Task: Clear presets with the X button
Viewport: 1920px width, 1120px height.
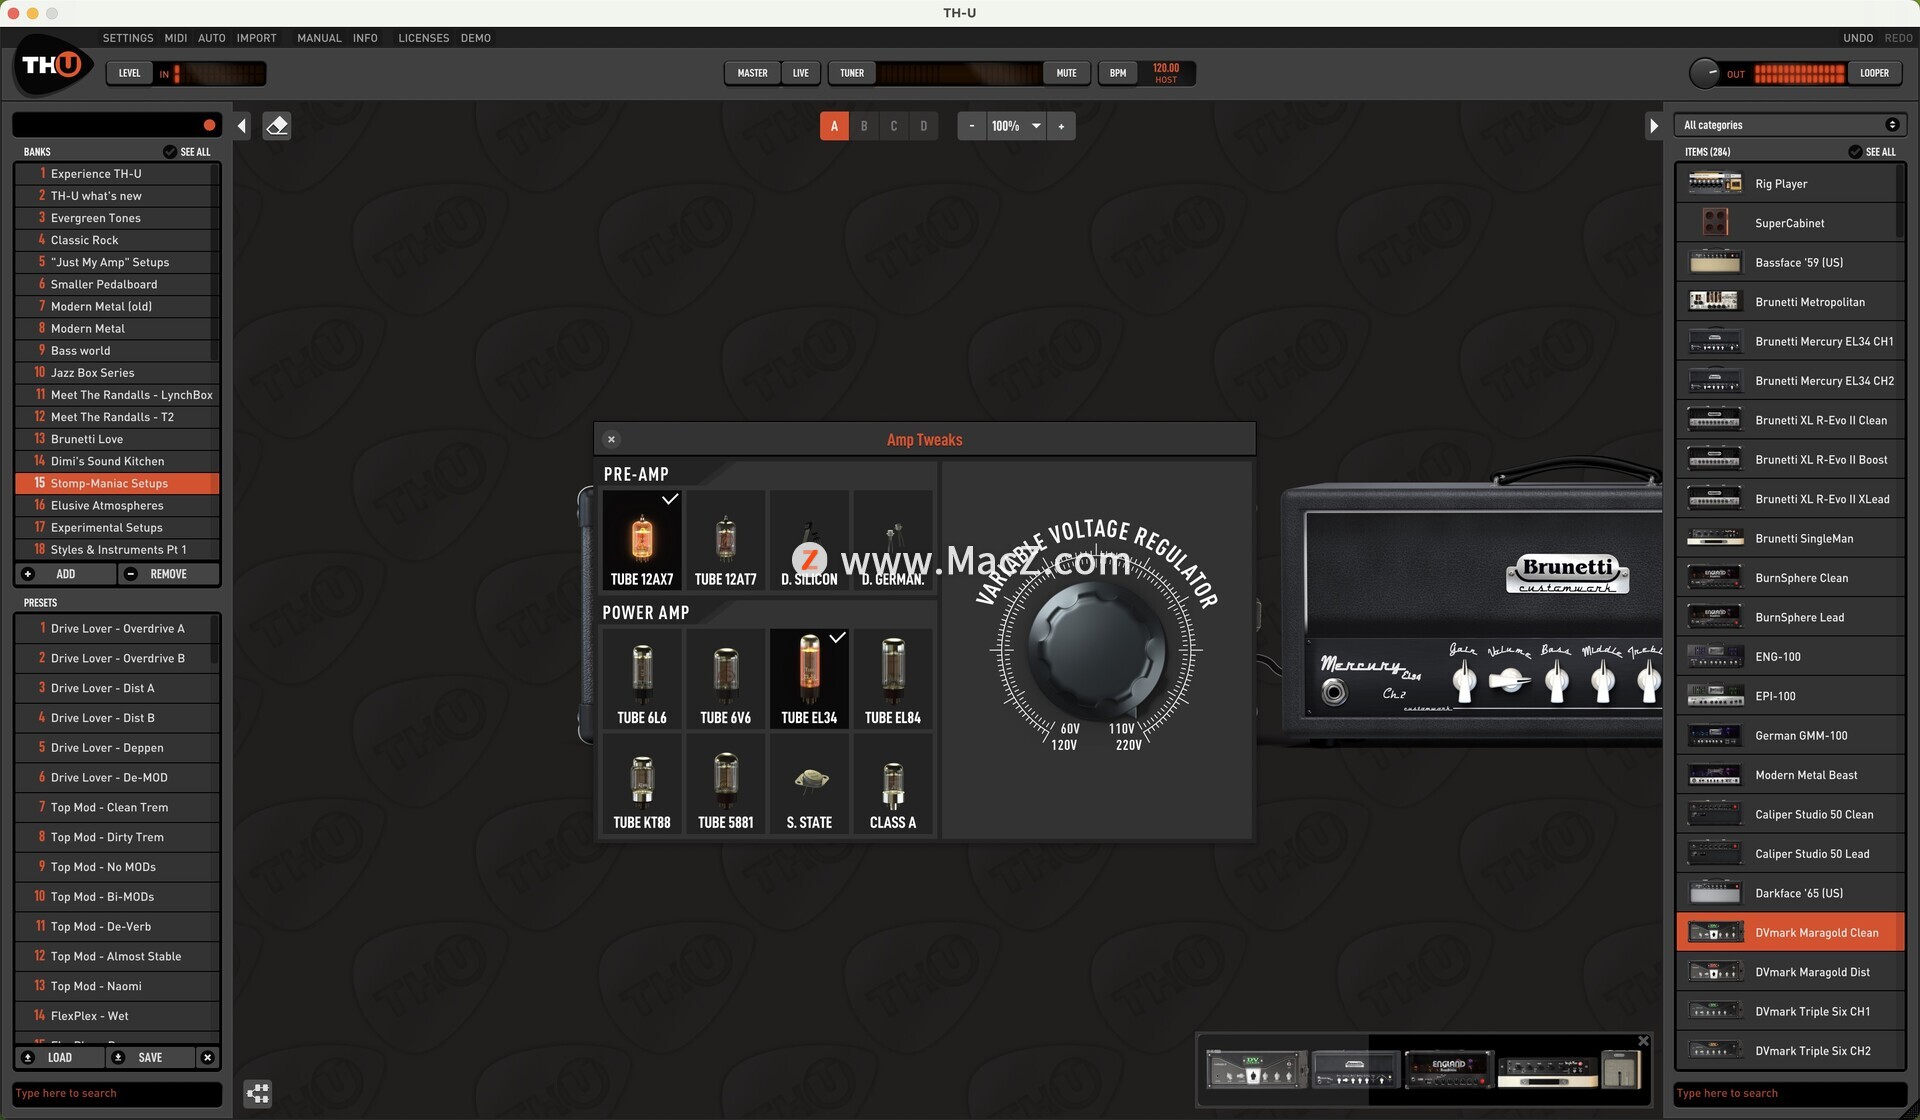Action: tap(207, 1057)
